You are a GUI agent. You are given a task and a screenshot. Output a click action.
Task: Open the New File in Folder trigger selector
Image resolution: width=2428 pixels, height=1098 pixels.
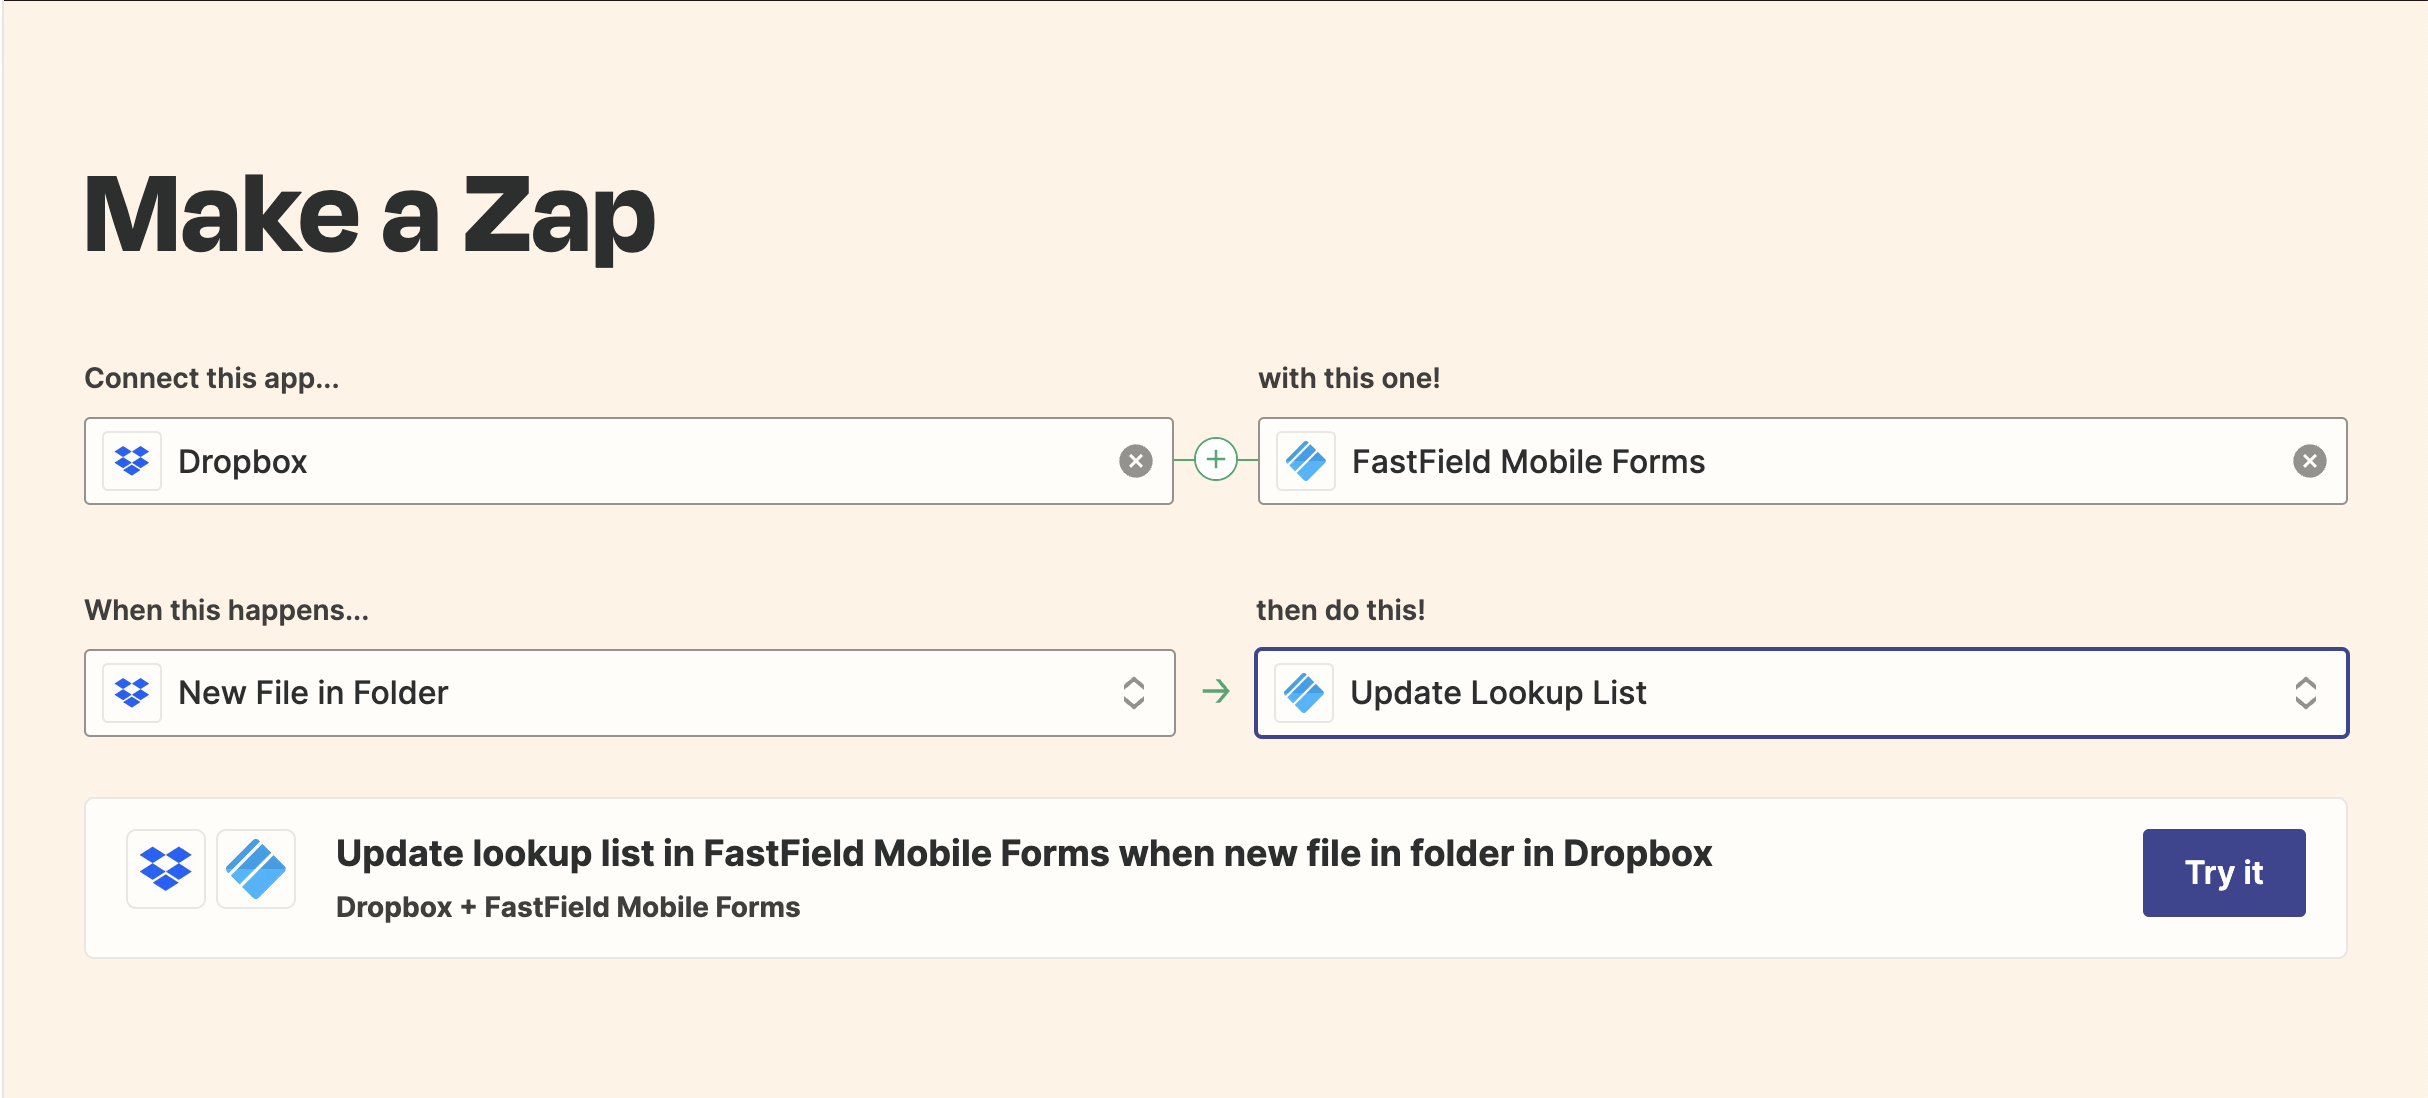pos(640,693)
